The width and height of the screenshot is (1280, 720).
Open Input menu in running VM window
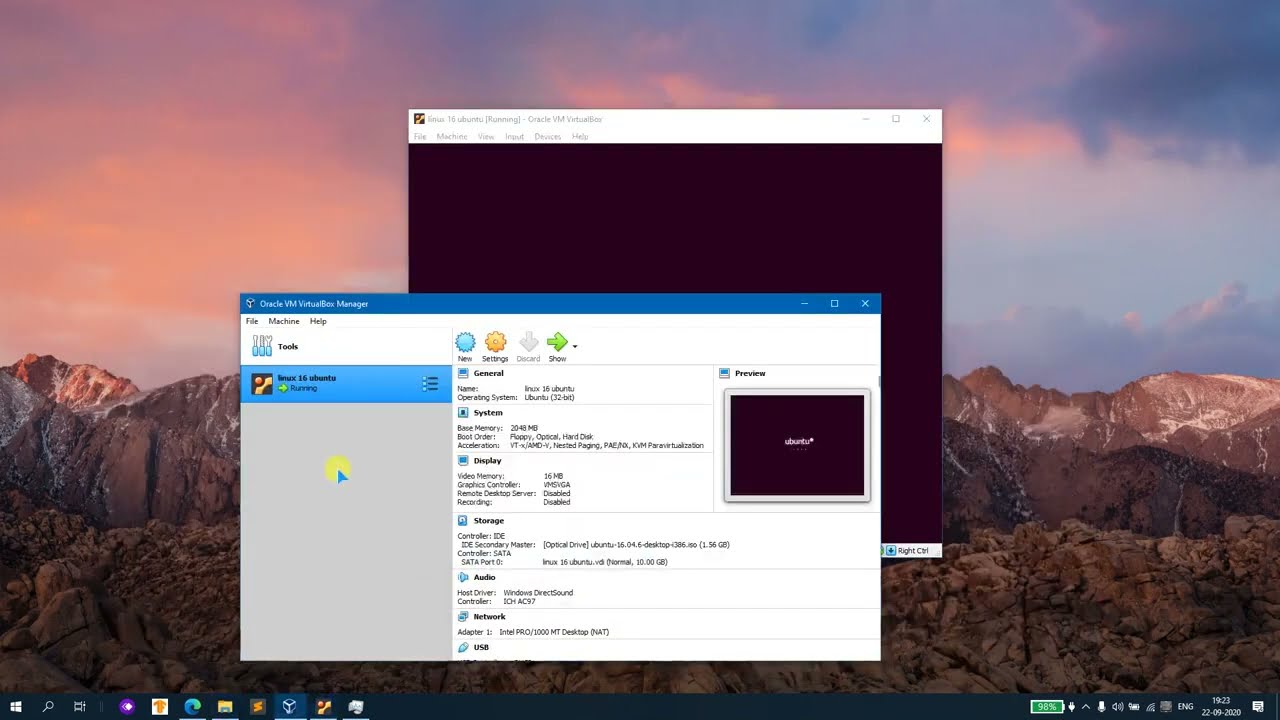[514, 136]
